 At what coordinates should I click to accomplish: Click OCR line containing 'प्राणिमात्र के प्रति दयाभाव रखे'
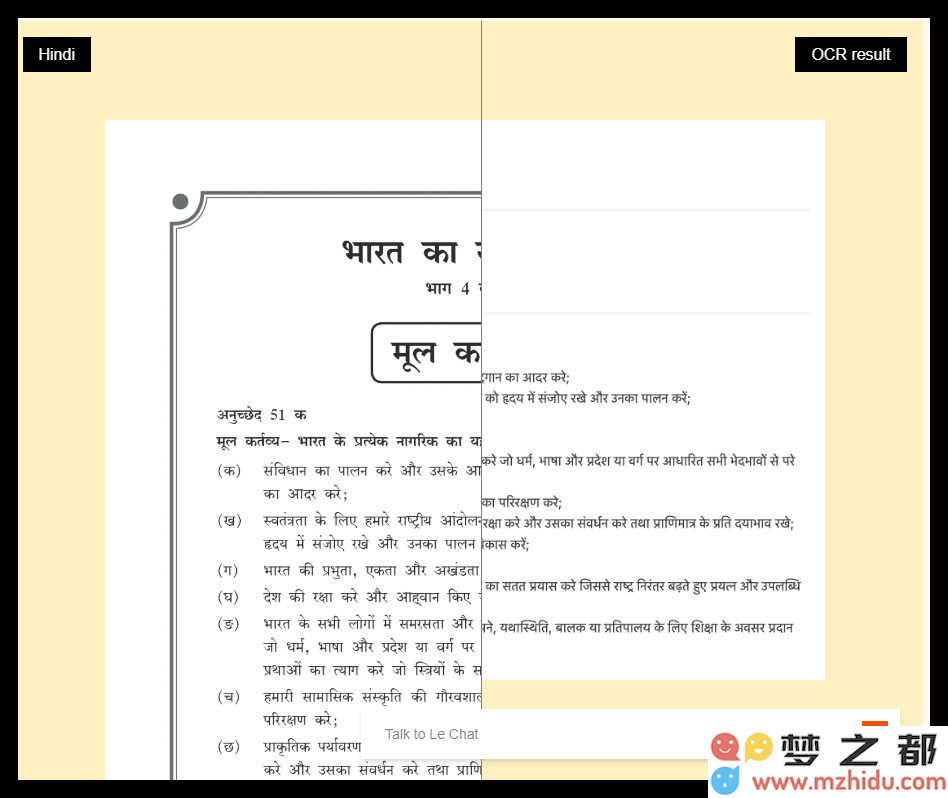tap(638, 524)
